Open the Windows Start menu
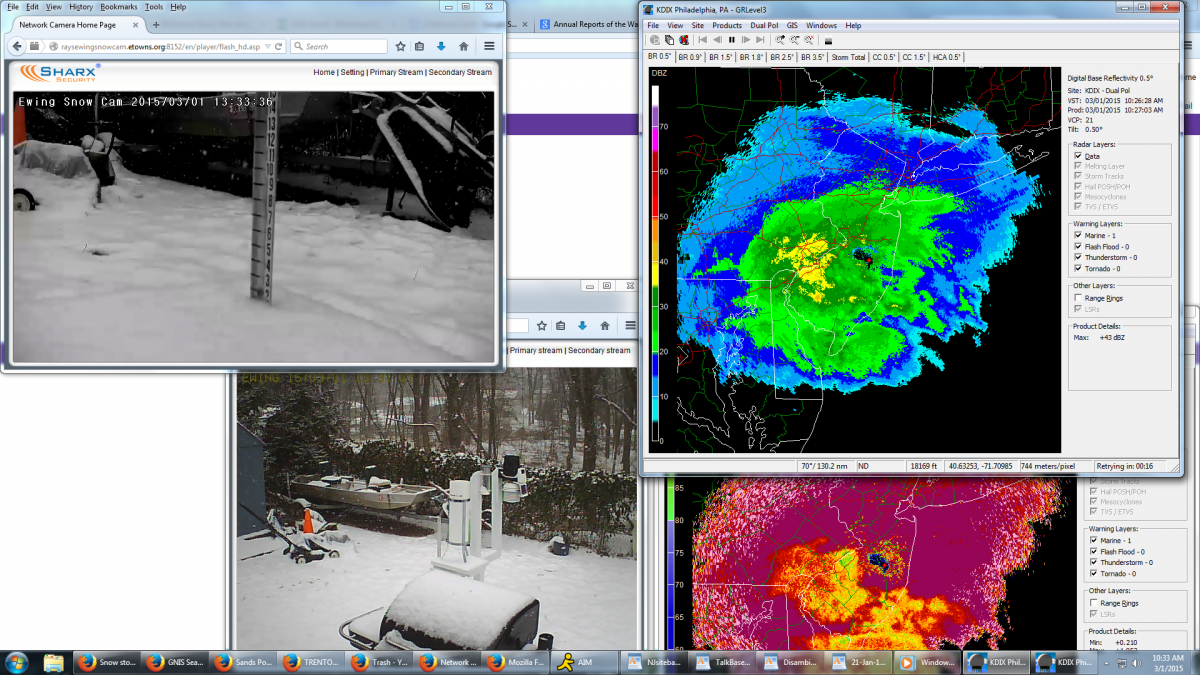1200x675 pixels. tap(17, 662)
